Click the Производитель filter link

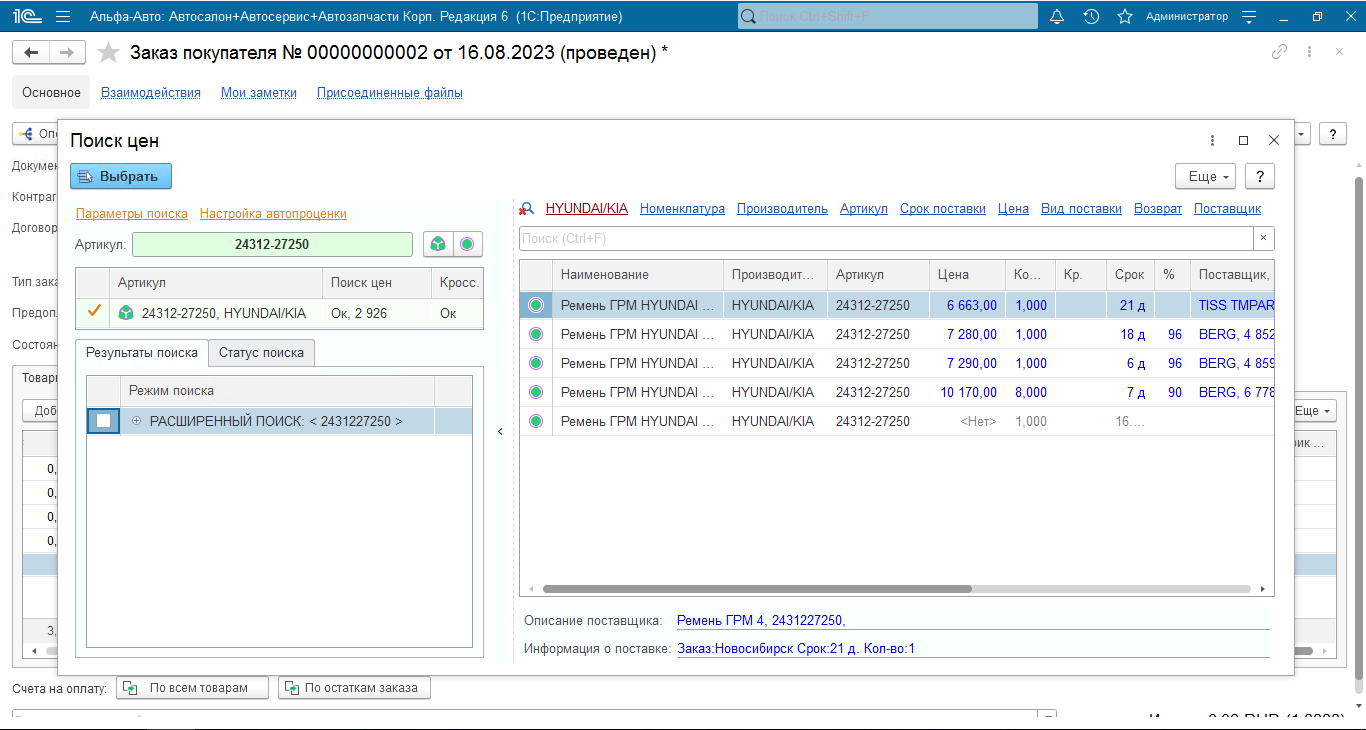click(x=782, y=208)
